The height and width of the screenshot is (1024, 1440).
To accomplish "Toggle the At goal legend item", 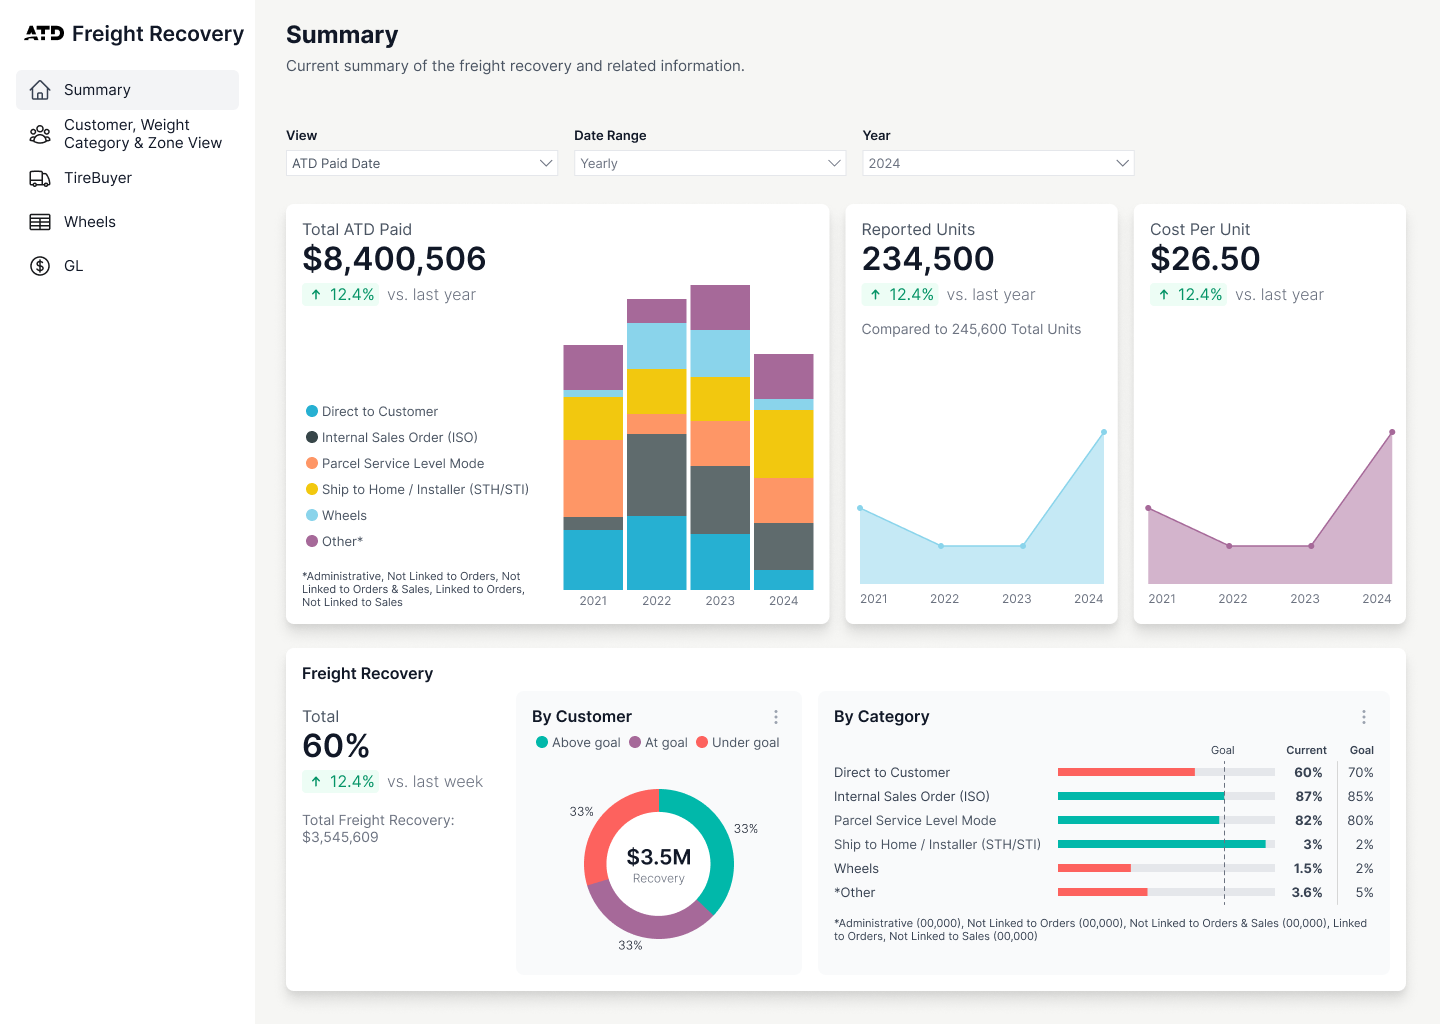I will [x=658, y=742].
